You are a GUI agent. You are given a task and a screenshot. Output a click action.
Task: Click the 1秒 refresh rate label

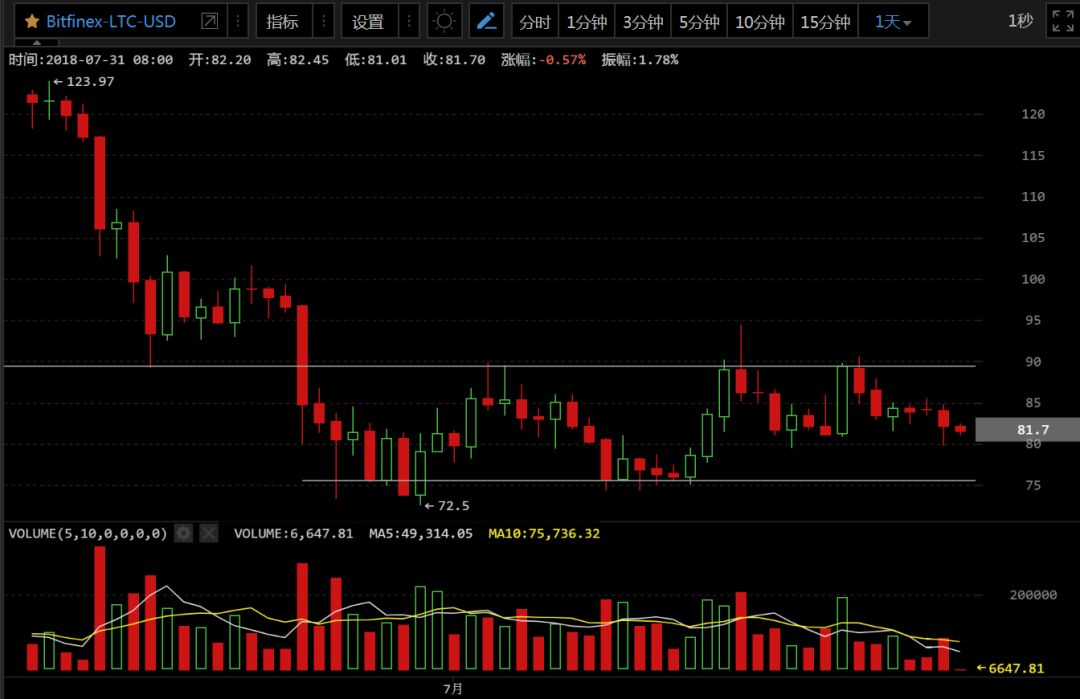[x=1020, y=21]
